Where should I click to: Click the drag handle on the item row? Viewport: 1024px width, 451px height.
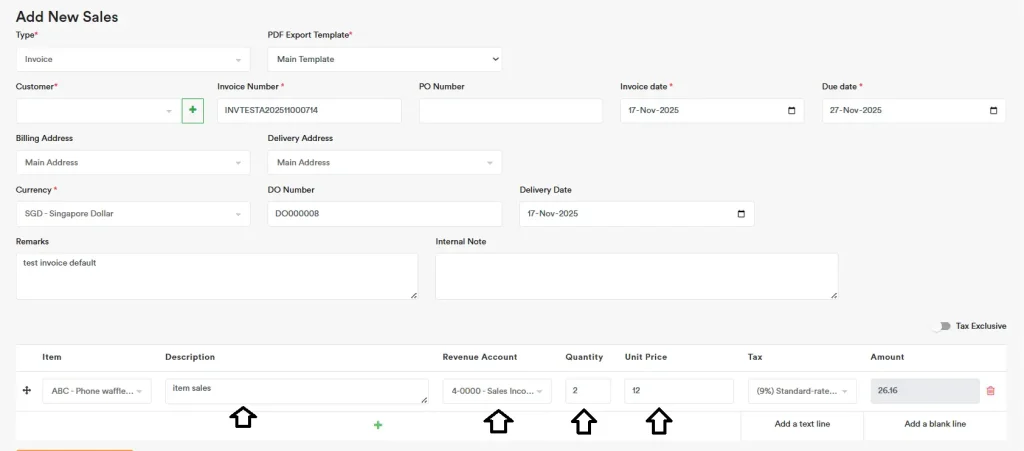[x=26, y=390]
